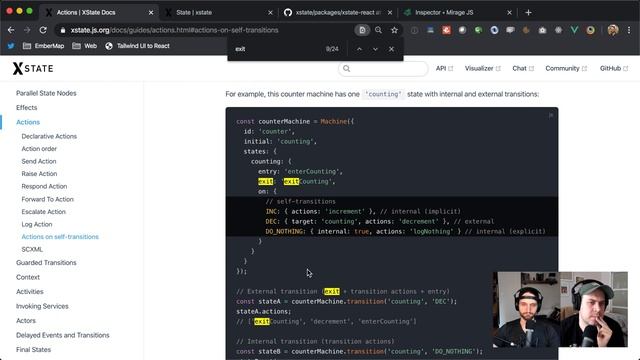
Task: Click the docs search box
Action: 383,69
